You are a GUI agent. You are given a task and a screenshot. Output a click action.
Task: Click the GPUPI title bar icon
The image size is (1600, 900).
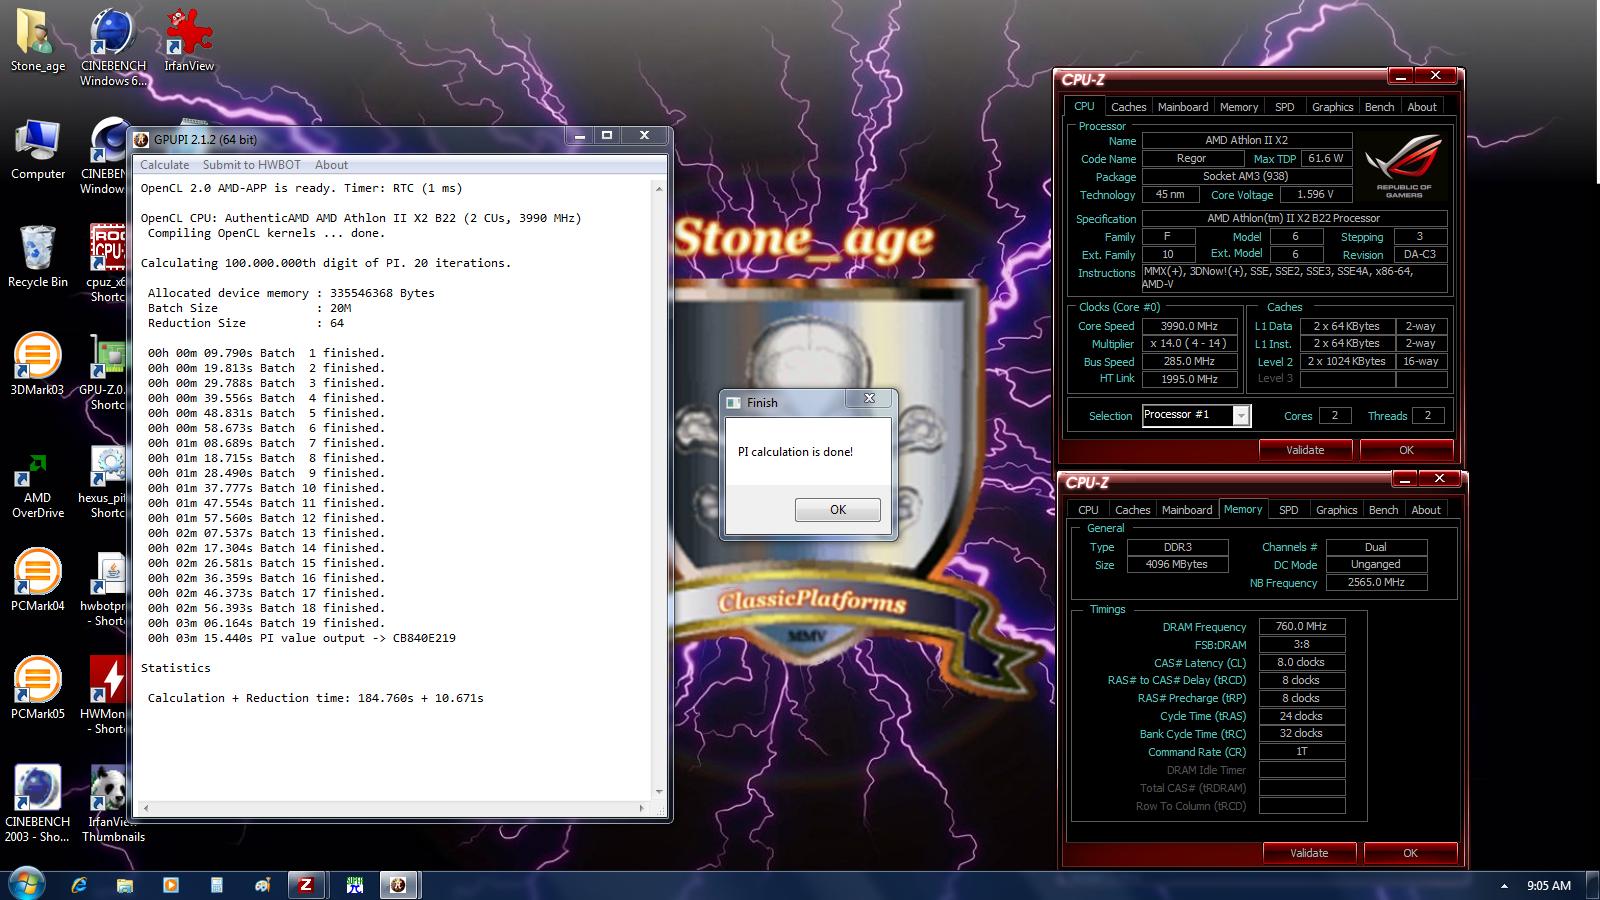tap(142, 139)
